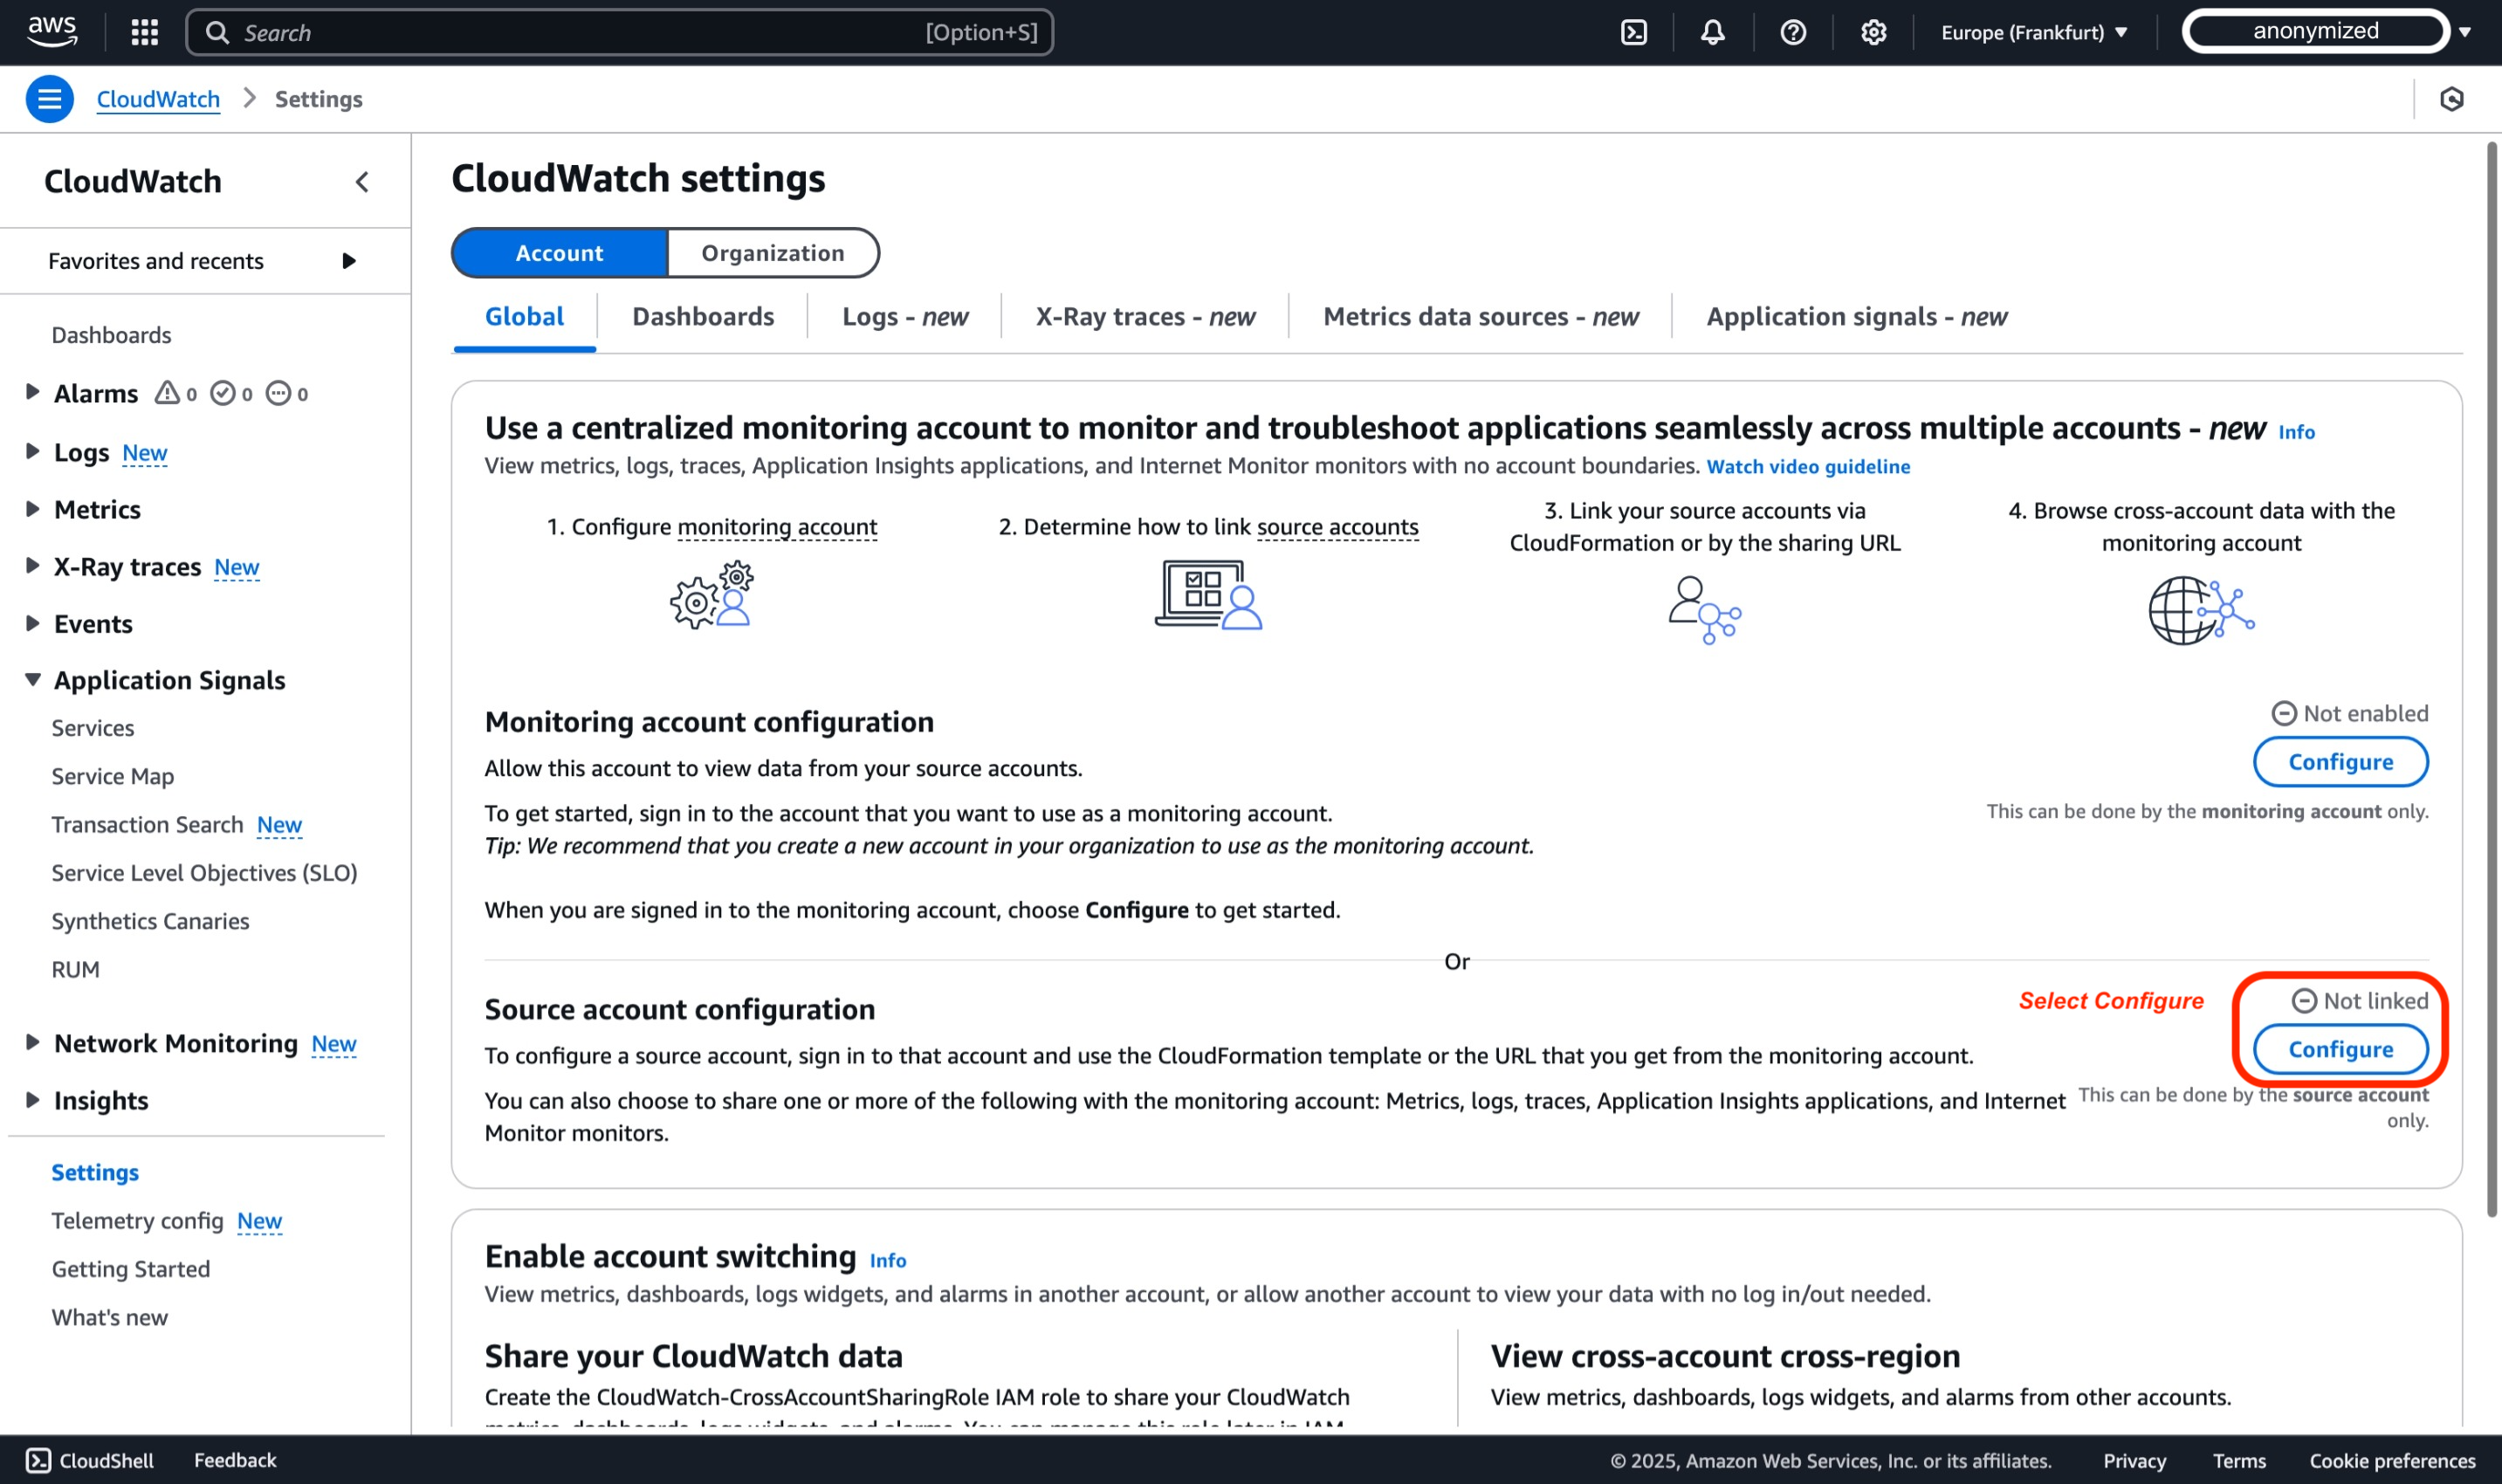Click the CloudShell icon in footer
The image size is (2502, 1484).
(38, 1460)
